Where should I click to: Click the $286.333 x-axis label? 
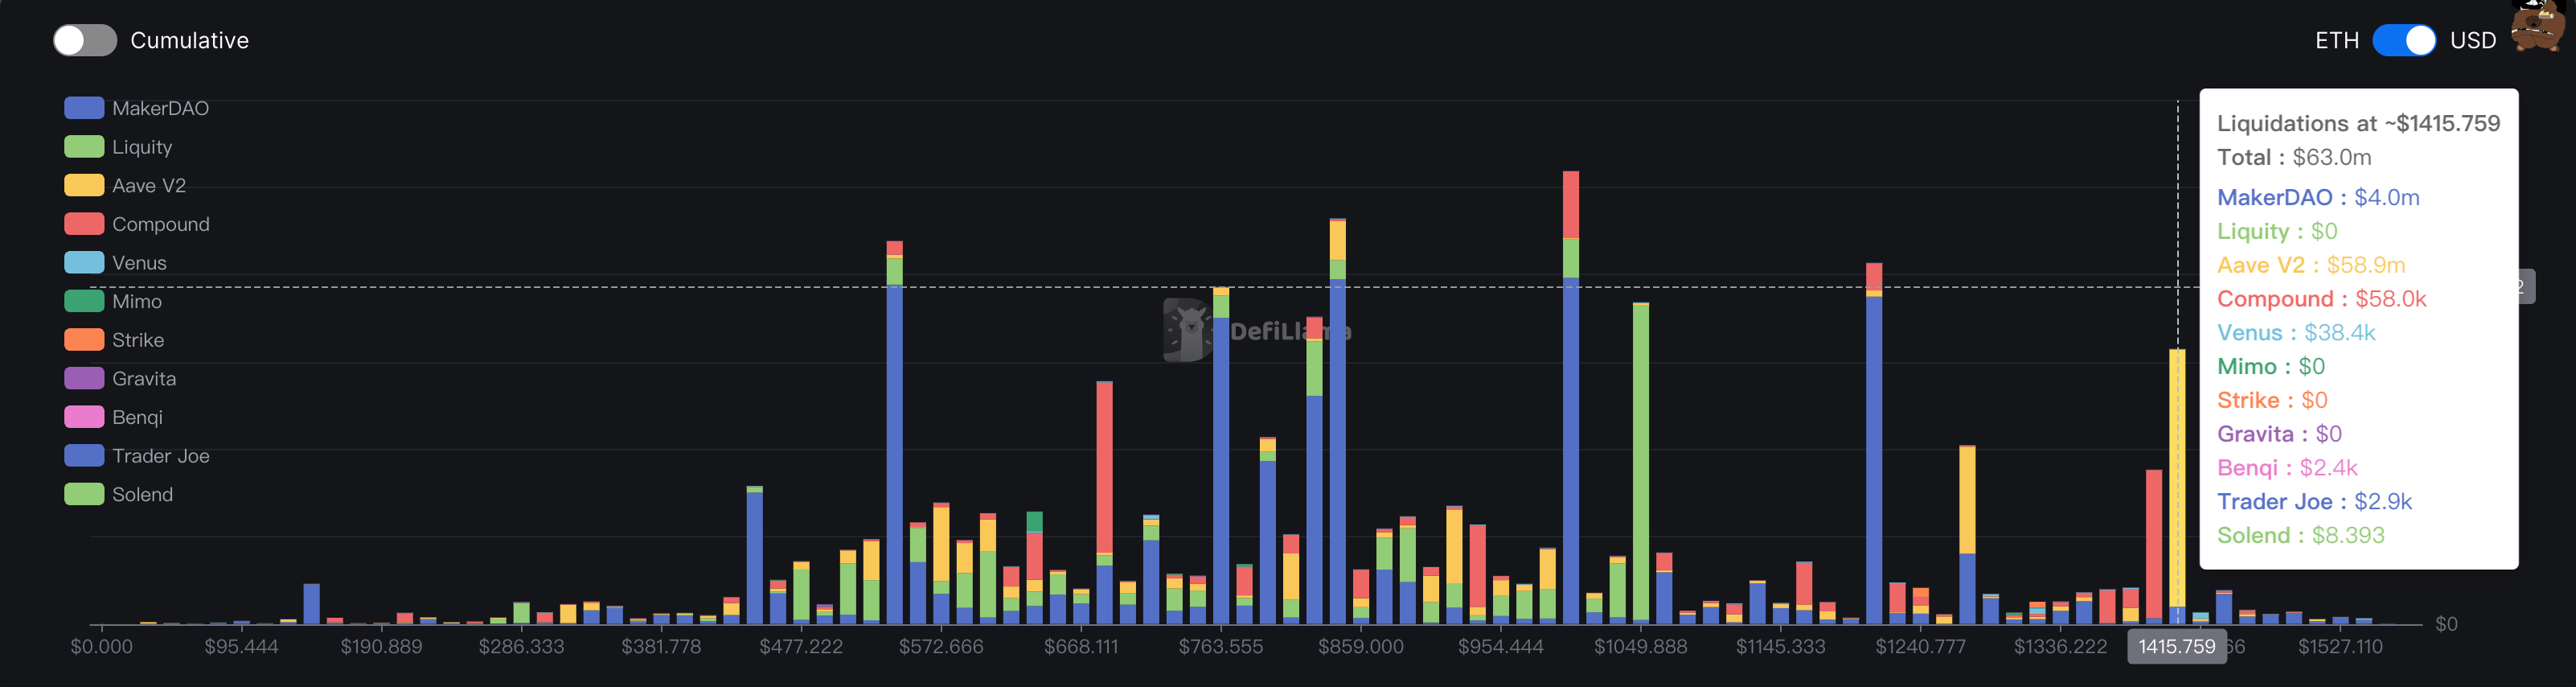[521, 647]
